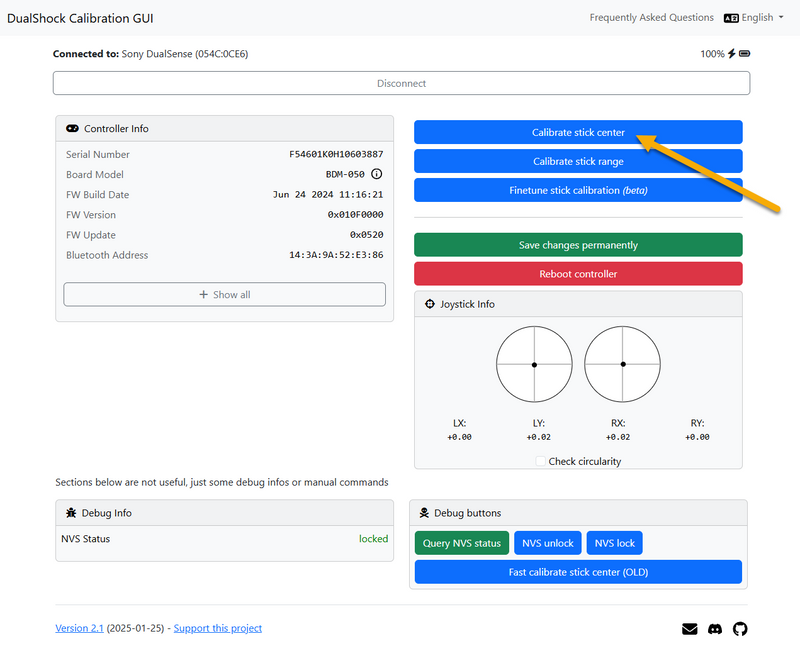Click the DualShock Calibration GUI title
800x646 pixels.
pos(80,19)
